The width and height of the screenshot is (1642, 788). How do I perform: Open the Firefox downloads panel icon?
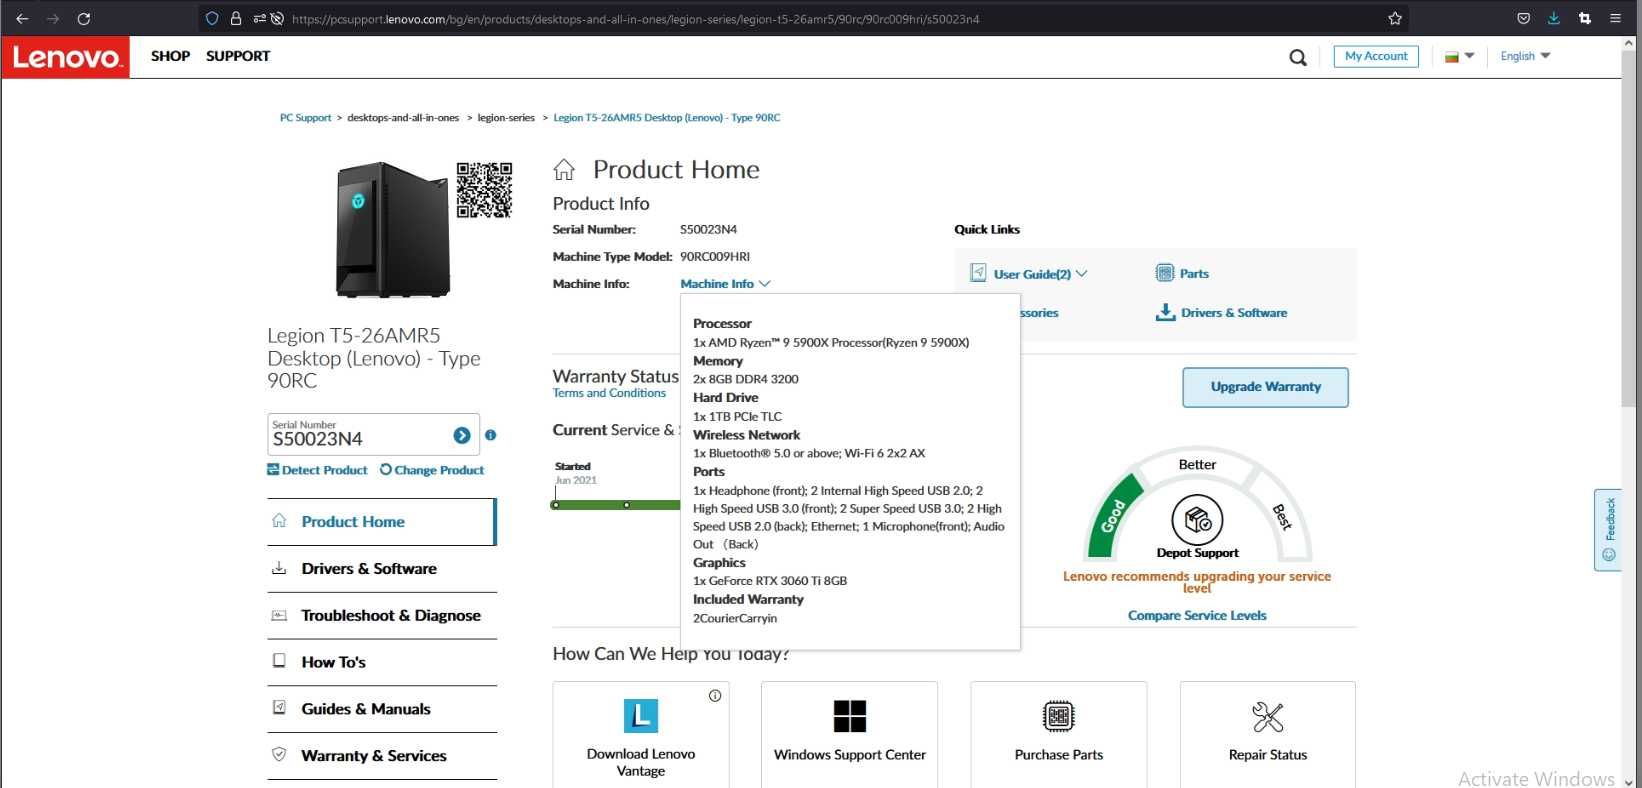pos(1554,18)
